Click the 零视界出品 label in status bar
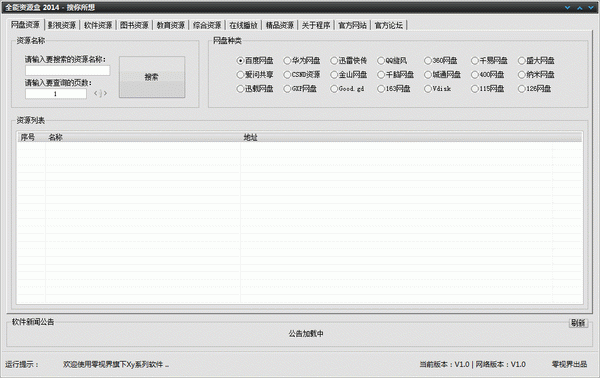 pyautogui.click(x=569, y=364)
